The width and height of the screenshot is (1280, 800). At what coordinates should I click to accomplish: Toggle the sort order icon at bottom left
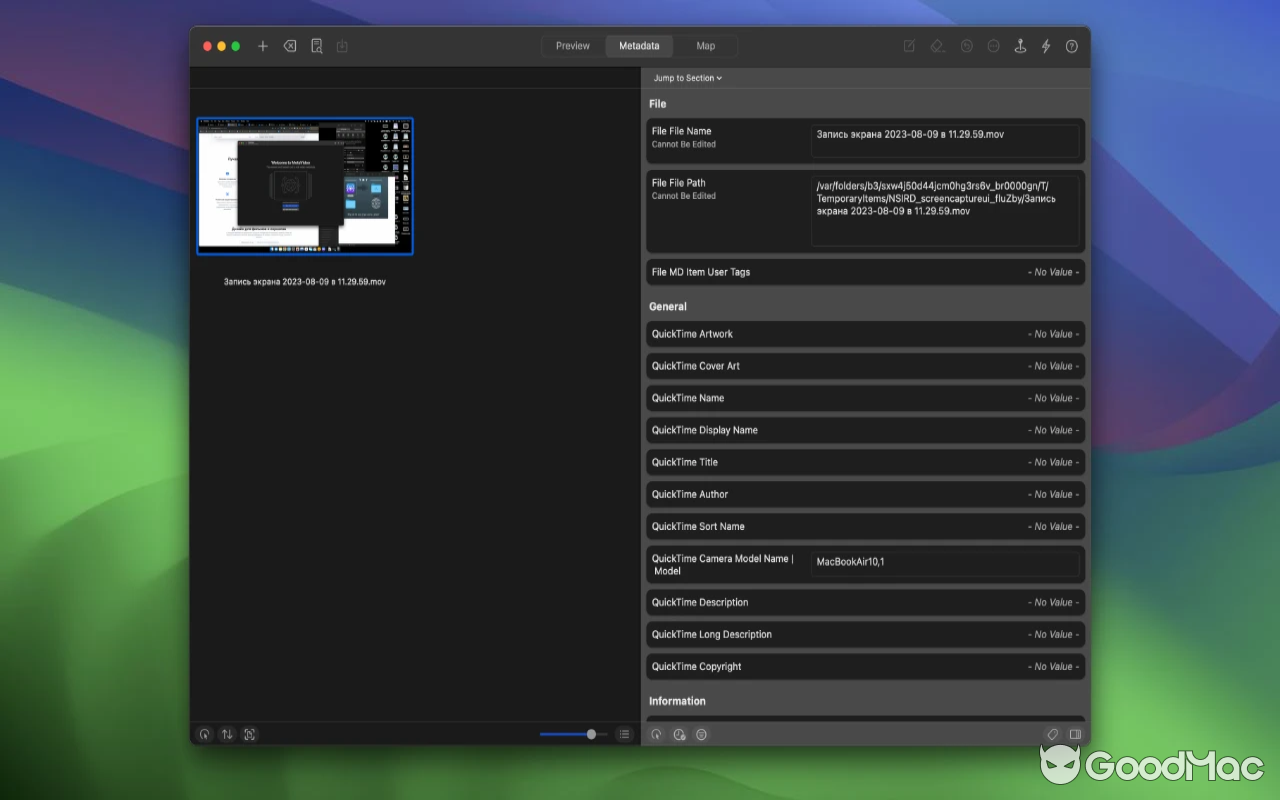(227, 734)
